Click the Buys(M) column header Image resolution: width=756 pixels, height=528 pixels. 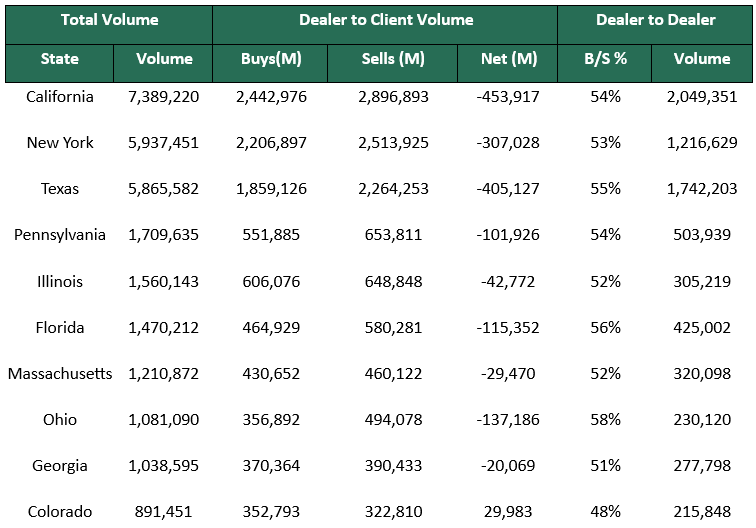click(x=271, y=59)
